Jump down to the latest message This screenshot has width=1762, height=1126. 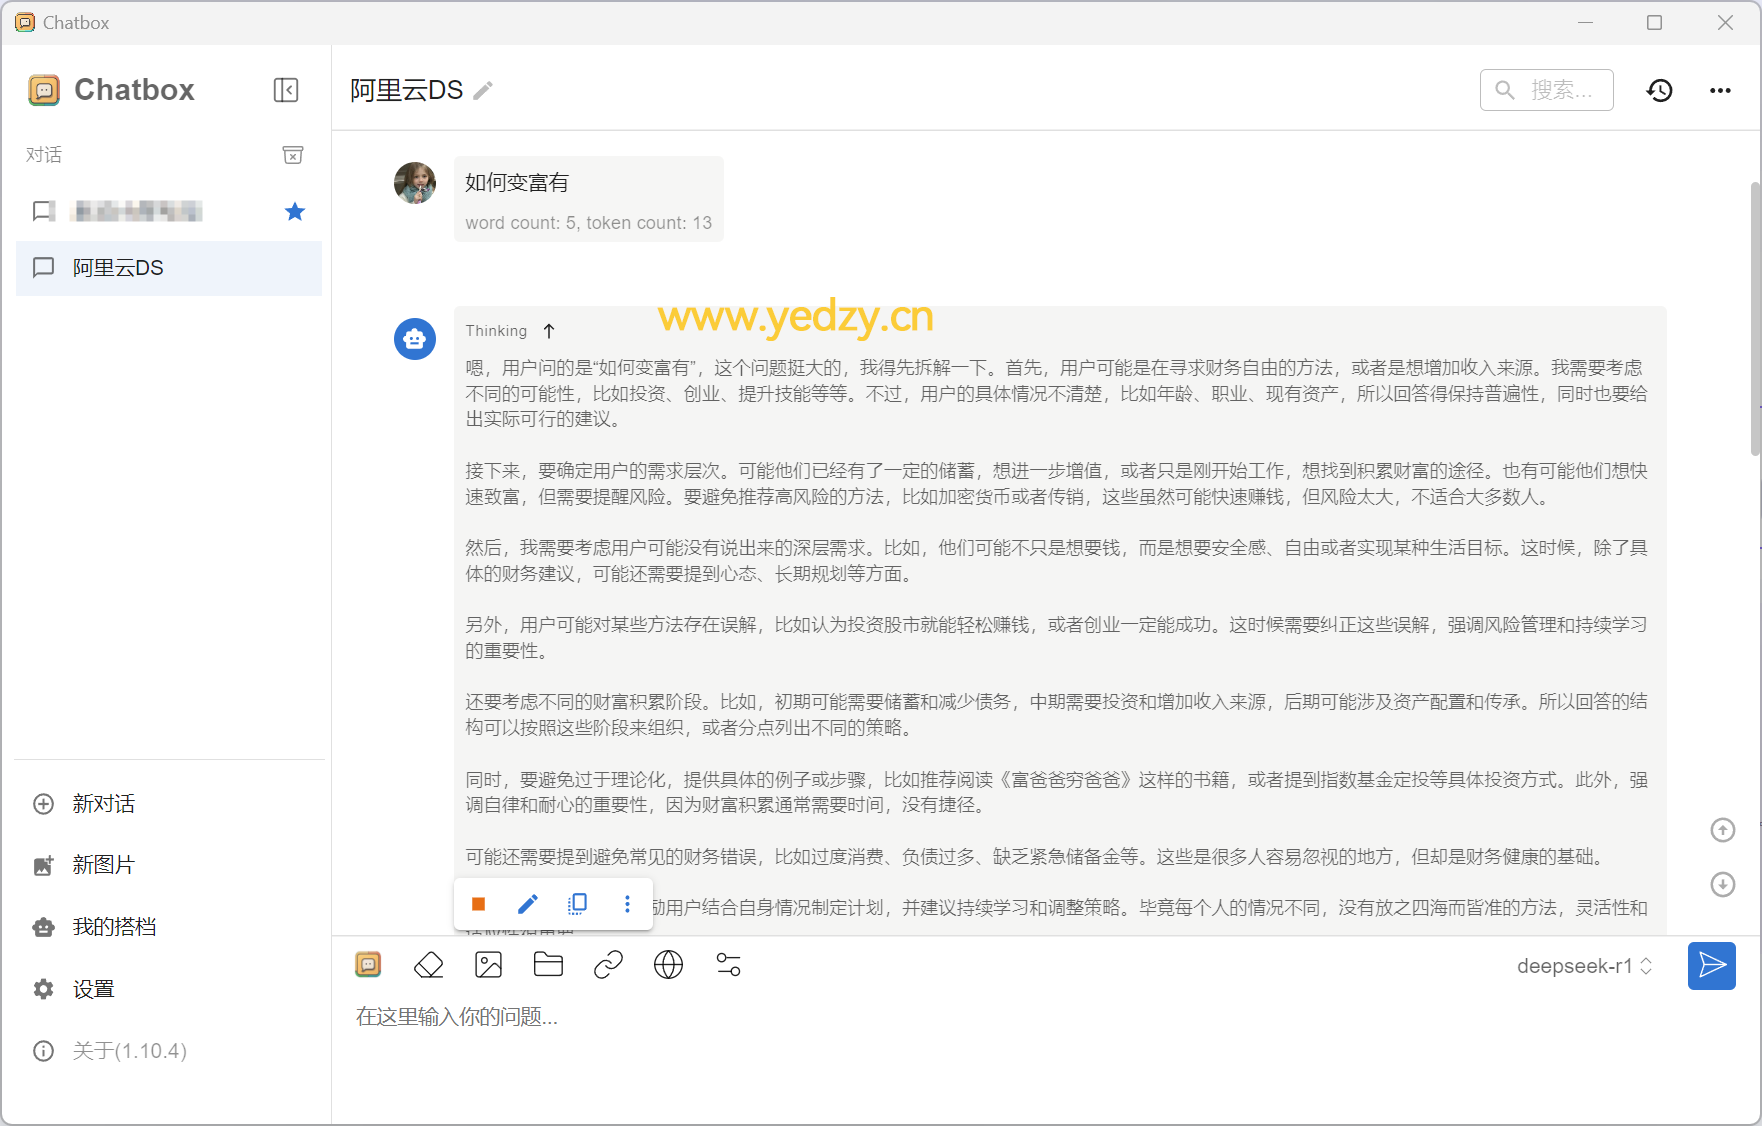tap(1722, 884)
